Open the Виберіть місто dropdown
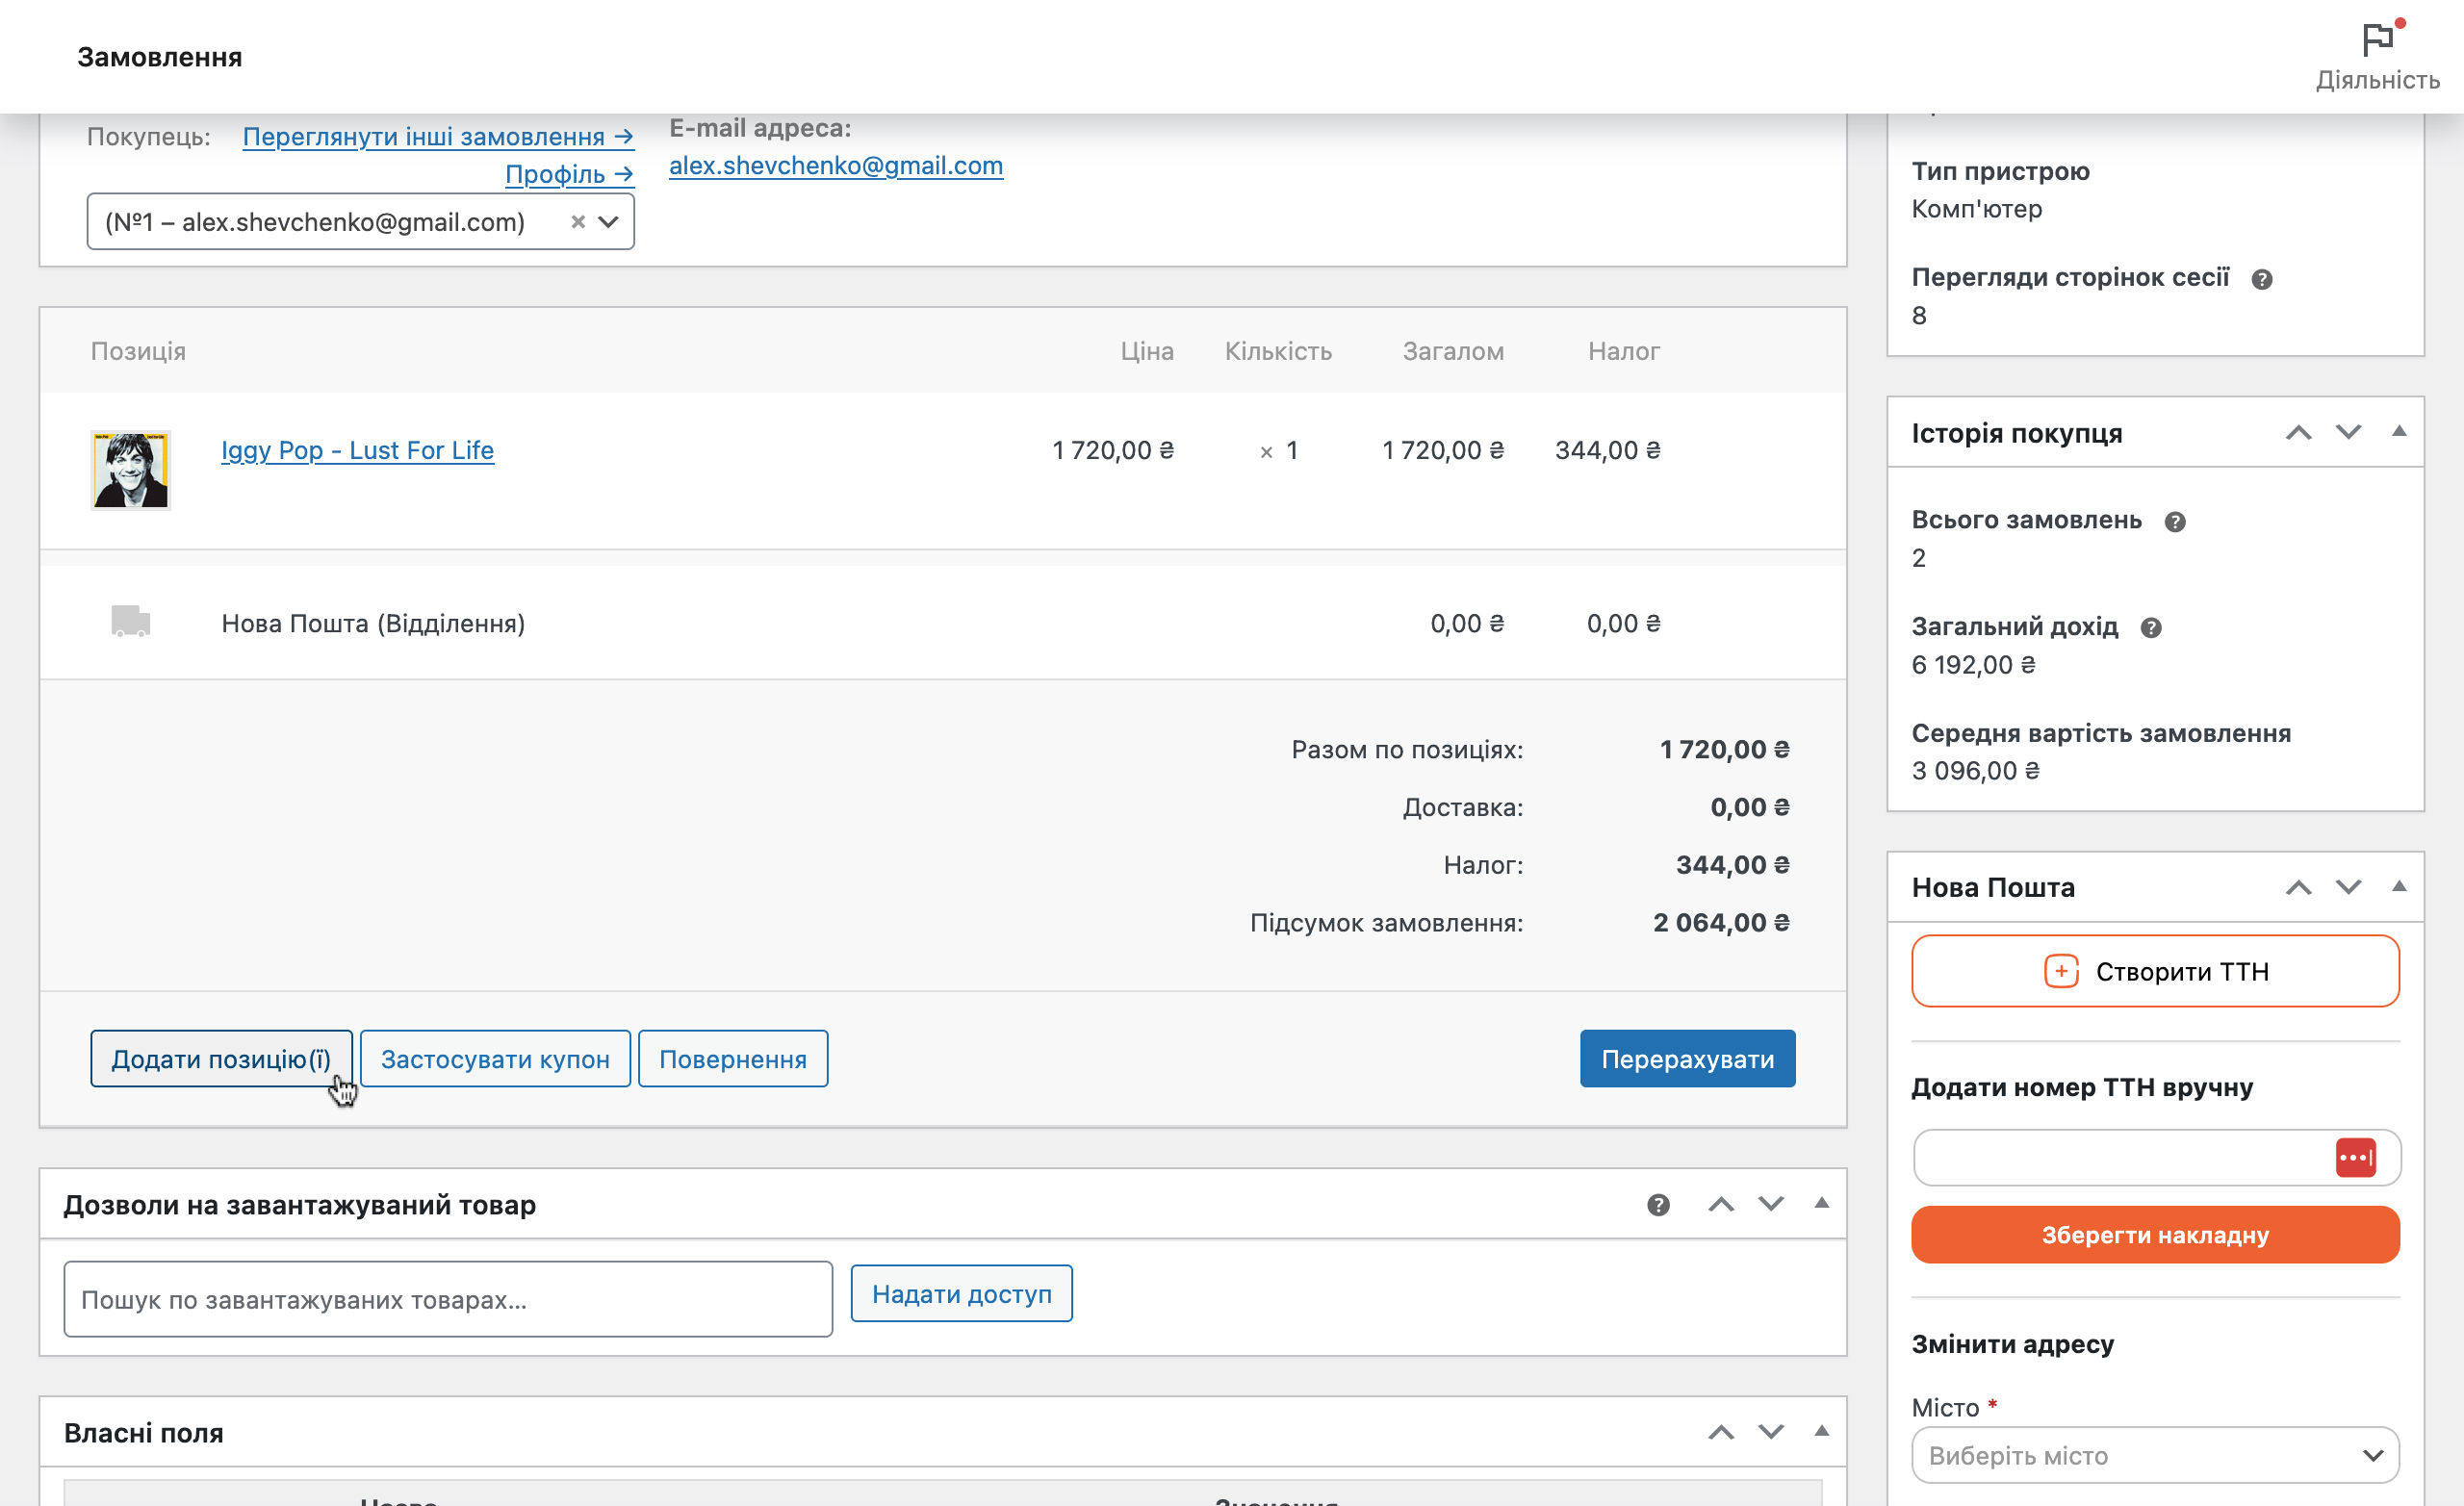 [x=2155, y=1455]
